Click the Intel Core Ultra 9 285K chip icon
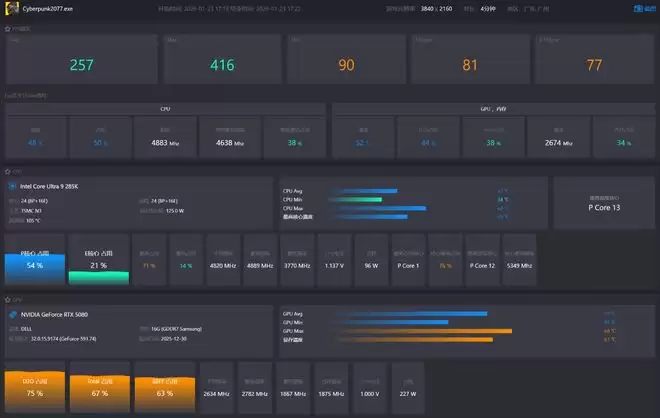The image size is (660, 418). (12, 186)
